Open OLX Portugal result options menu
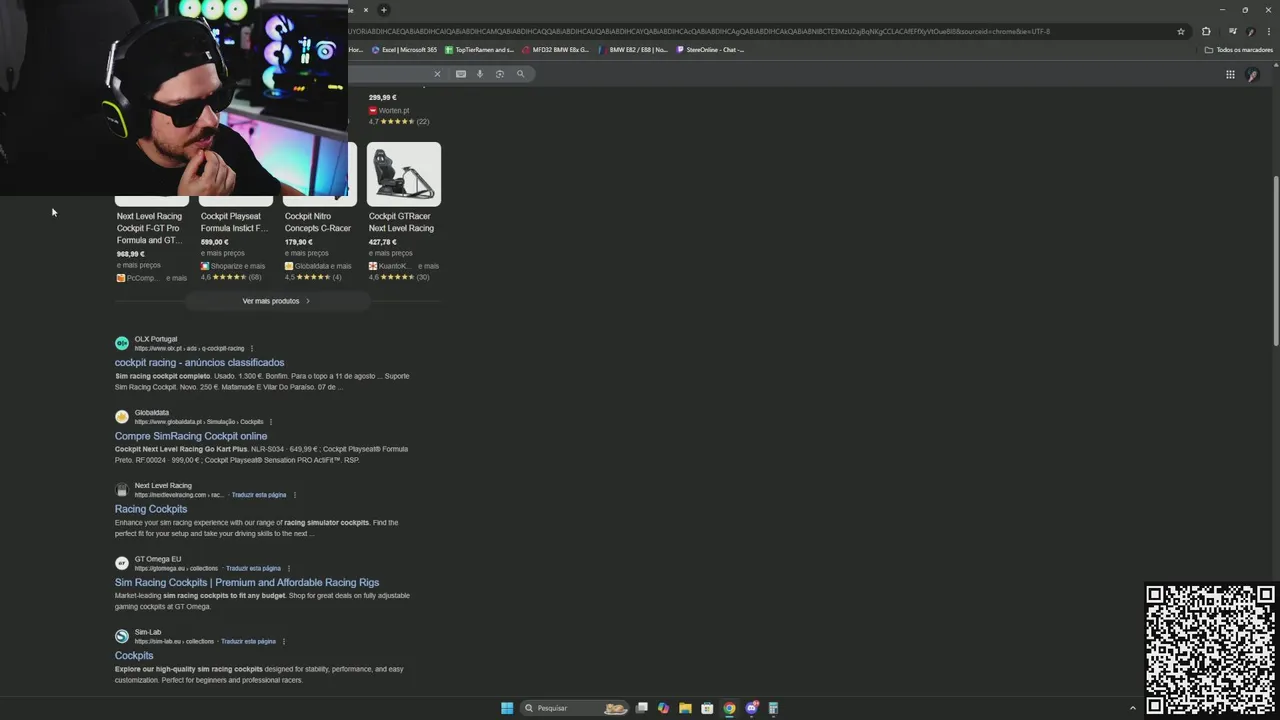 tap(251, 349)
